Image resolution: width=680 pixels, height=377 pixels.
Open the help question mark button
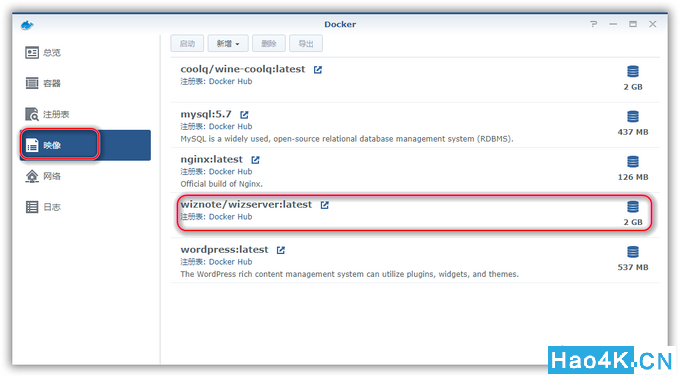coord(594,24)
